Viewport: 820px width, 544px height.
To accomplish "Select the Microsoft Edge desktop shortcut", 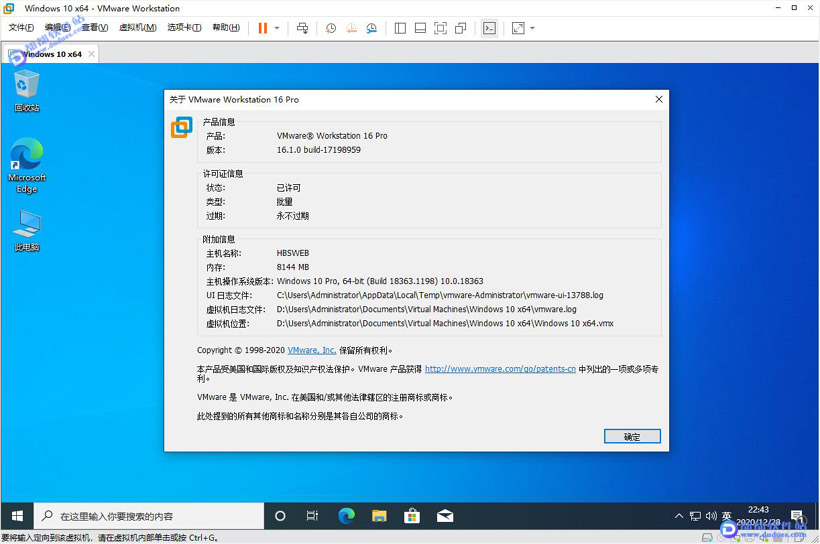I will pos(27,165).
